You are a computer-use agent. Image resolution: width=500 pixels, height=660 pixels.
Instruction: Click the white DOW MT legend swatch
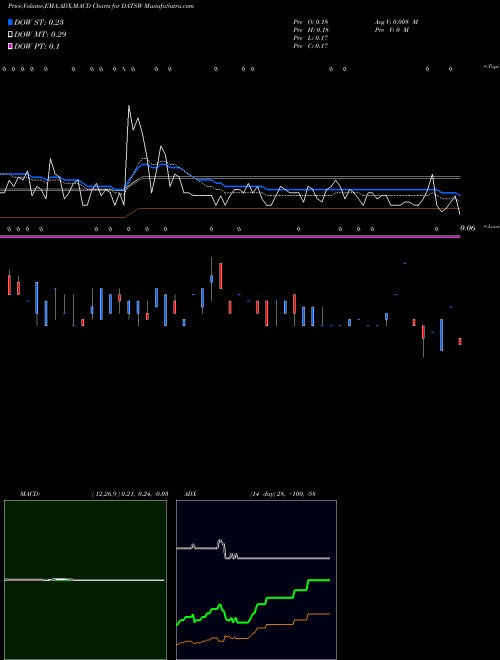pyautogui.click(x=11, y=35)
